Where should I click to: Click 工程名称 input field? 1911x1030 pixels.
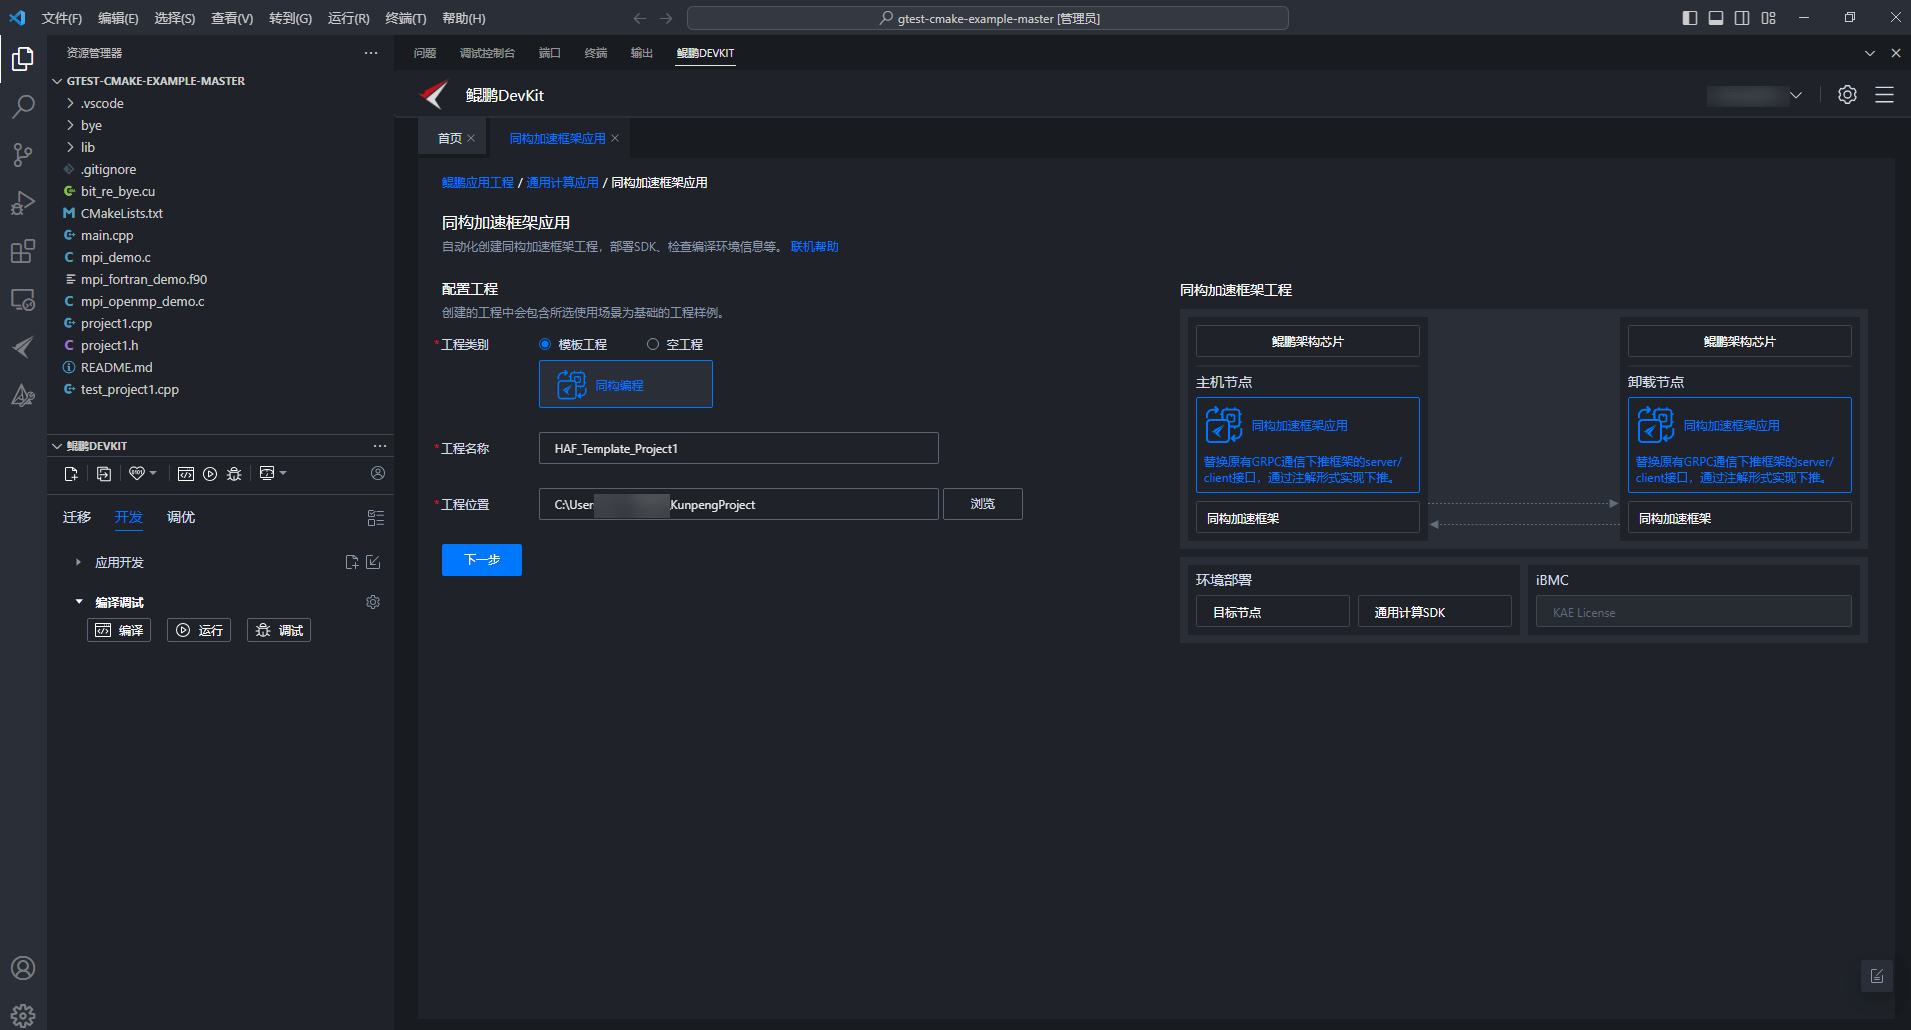tap(739, 448)
